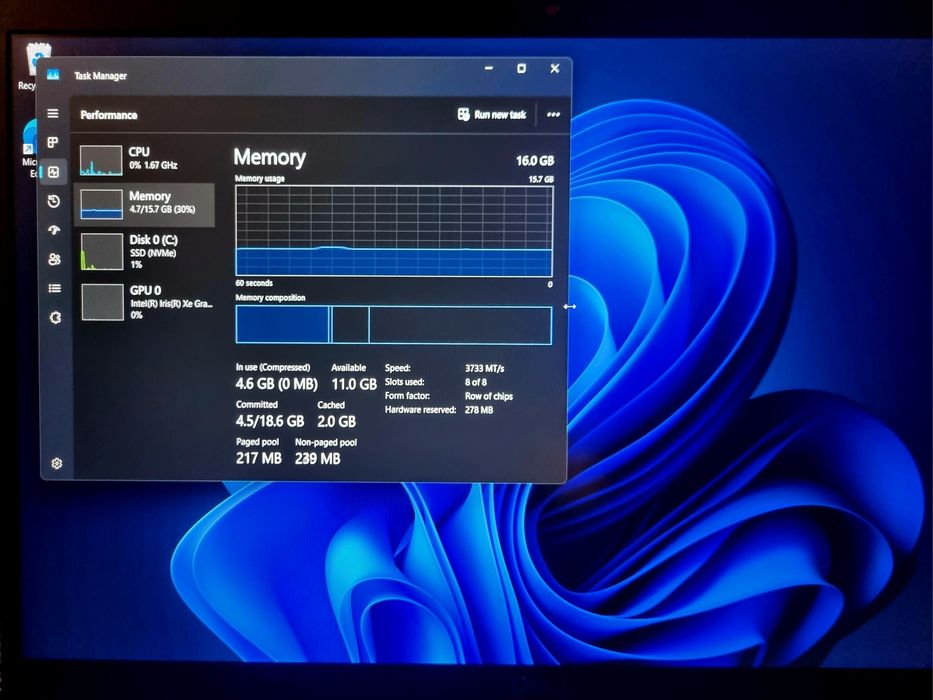Image resolution: width=933 pixels, height=700 pixels.
Task: Click the Non-paged pool value 239 MB
Action: [318, 459]
